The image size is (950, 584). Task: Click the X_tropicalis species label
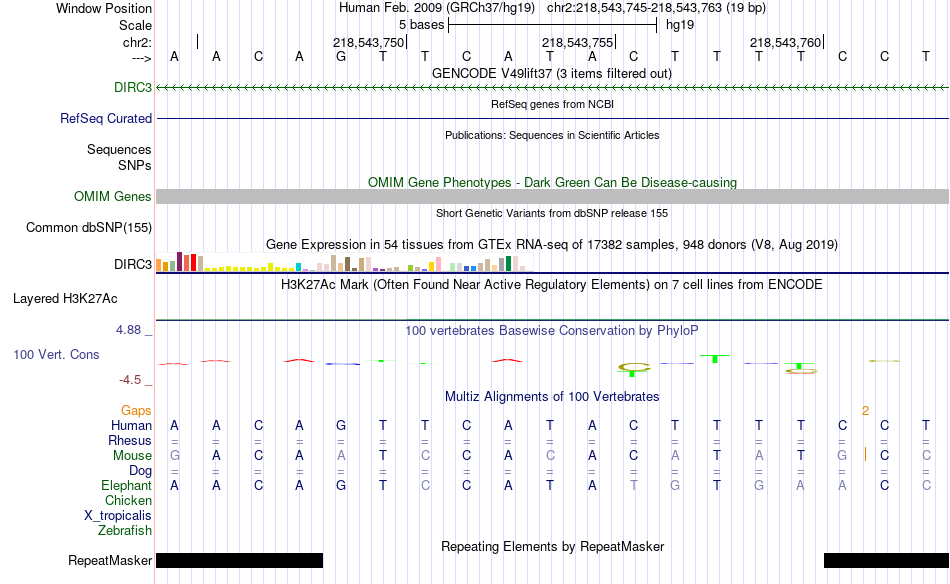pyautogui.click(x=118, y=516)
